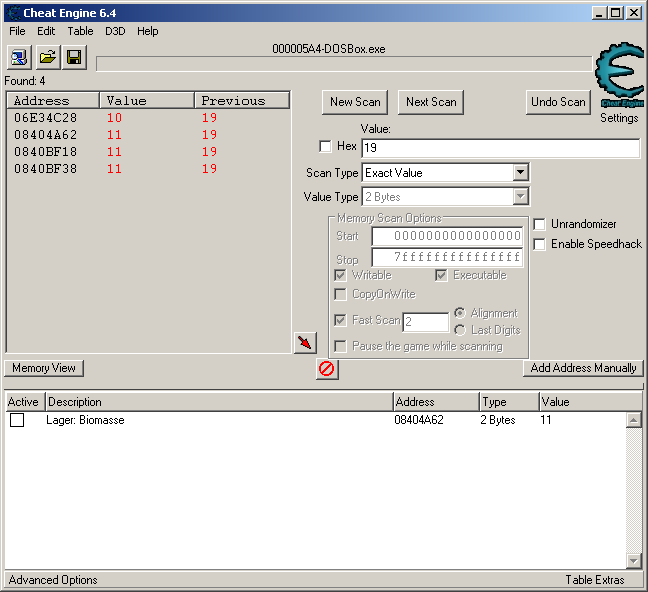Click the Fast Scan alignment value field

tap(426, 322)
